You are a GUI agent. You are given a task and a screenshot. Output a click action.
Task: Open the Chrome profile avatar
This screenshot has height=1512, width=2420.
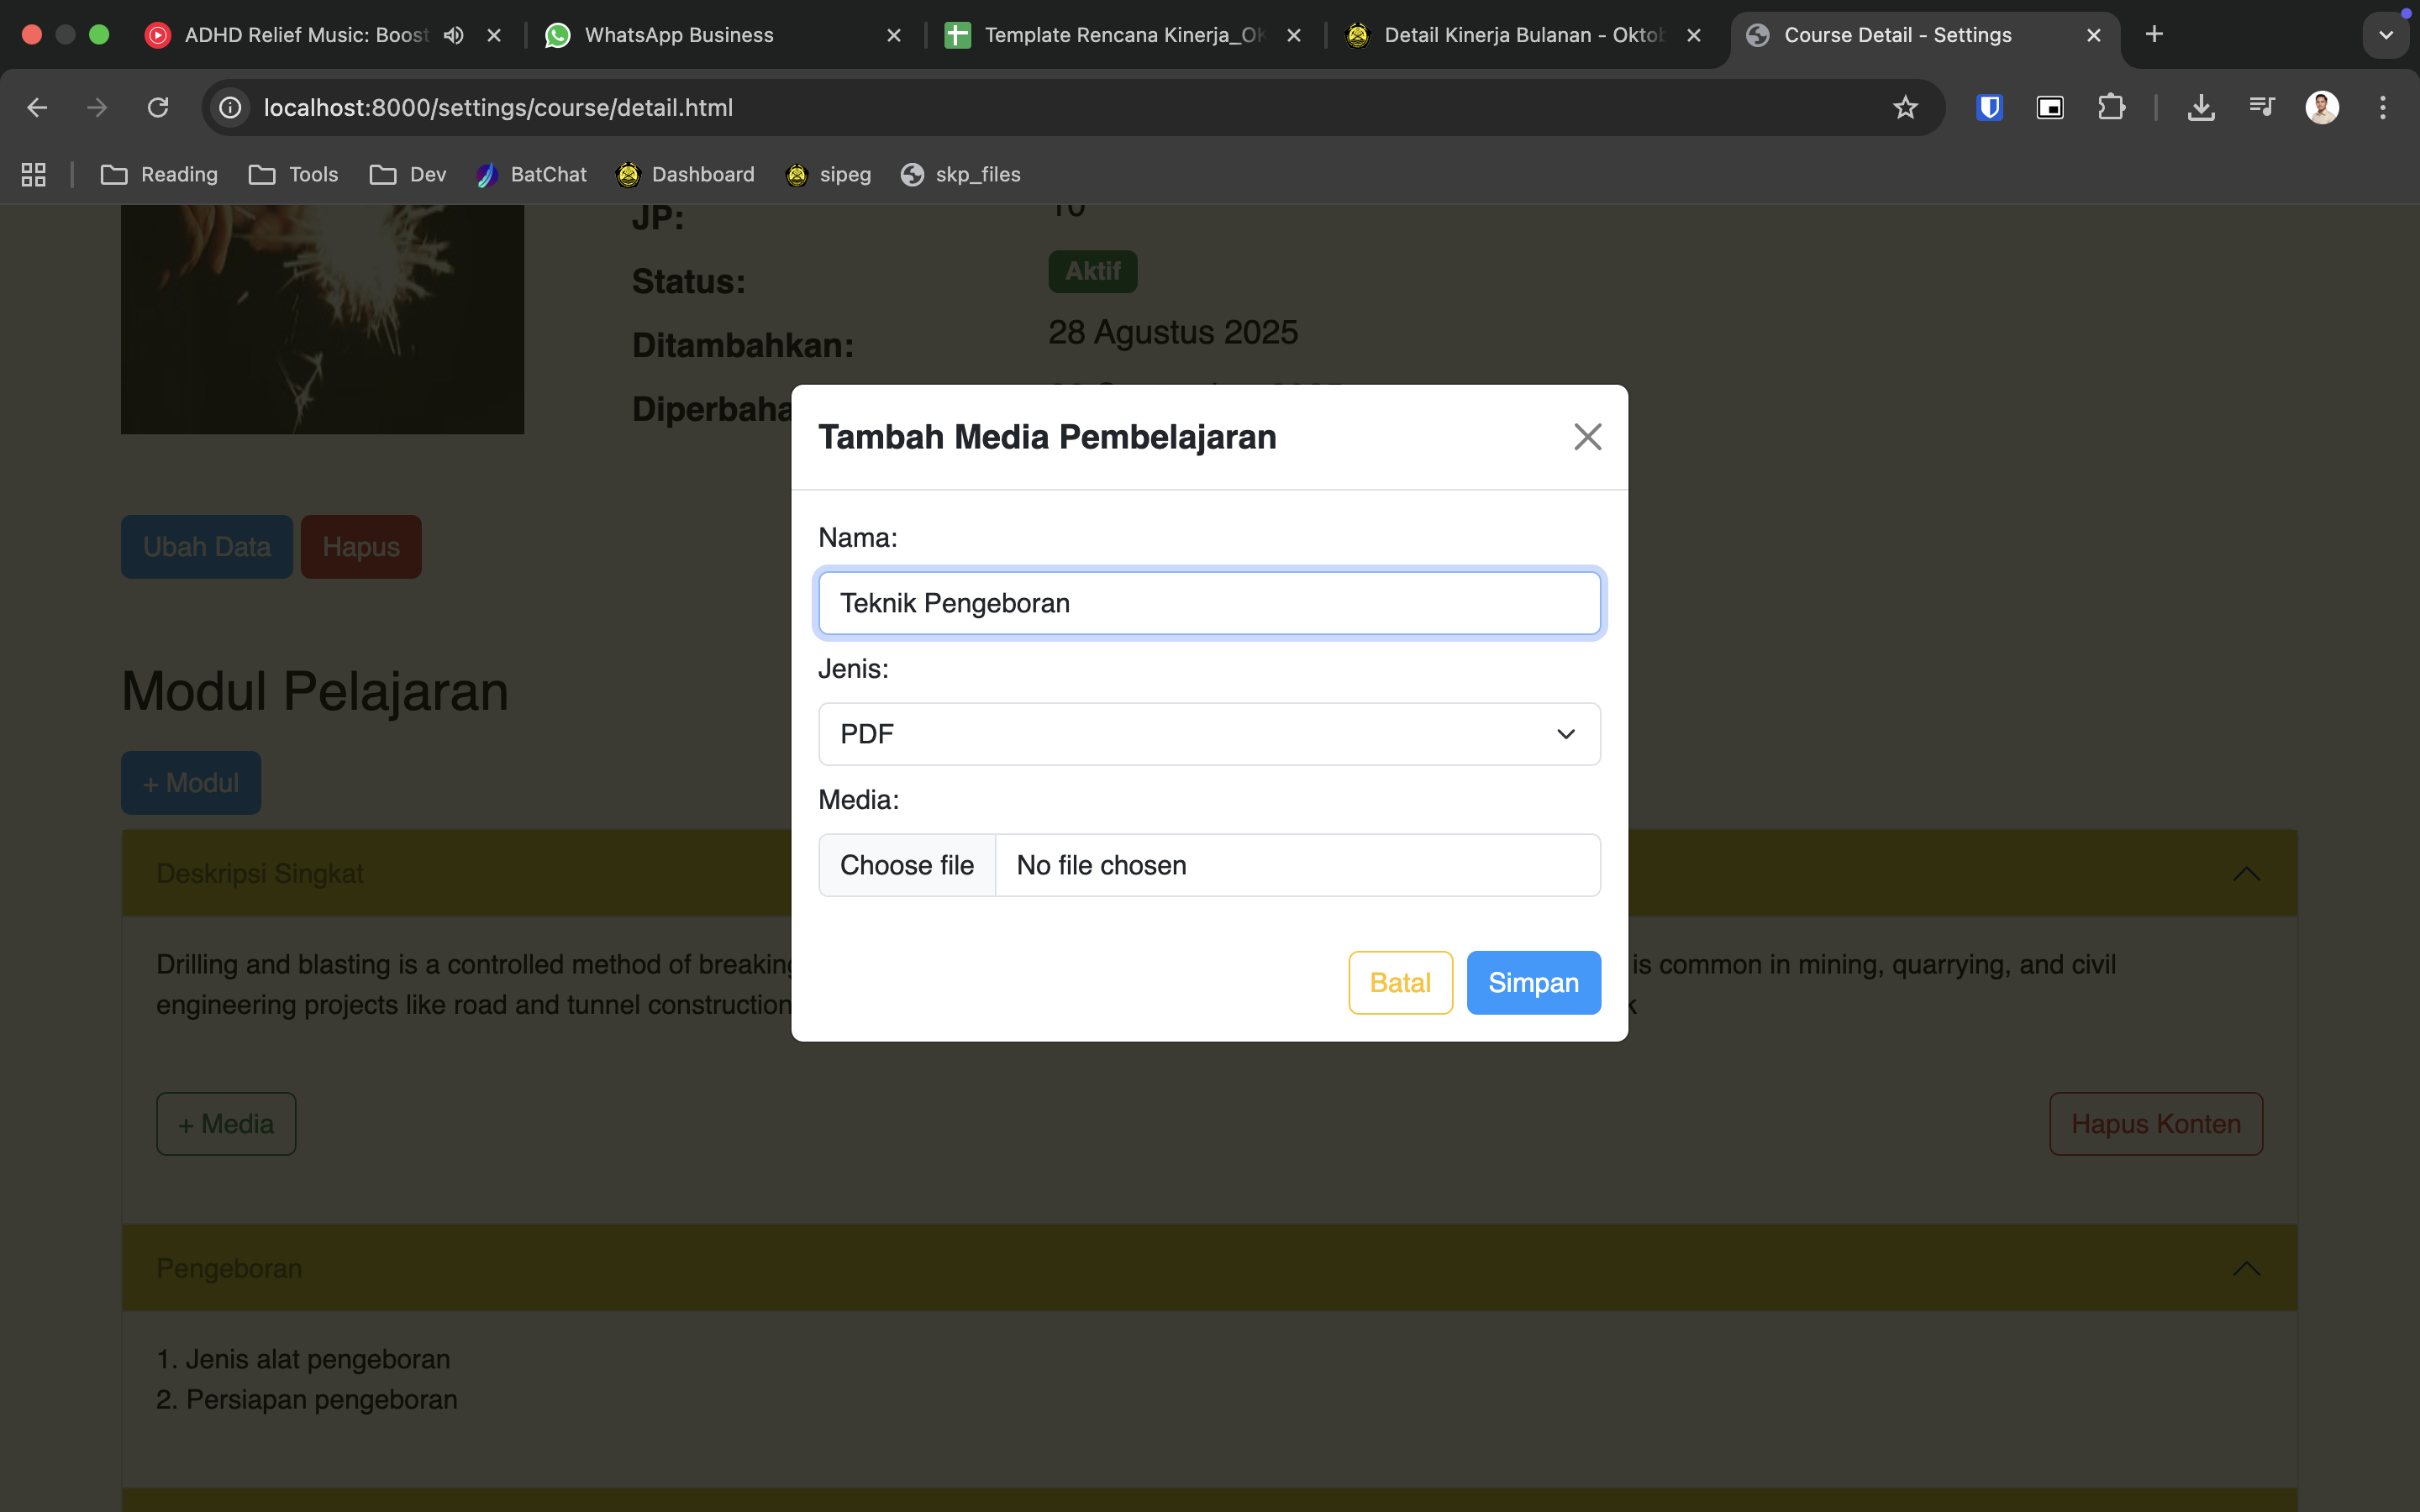[x=2321, y=107]
